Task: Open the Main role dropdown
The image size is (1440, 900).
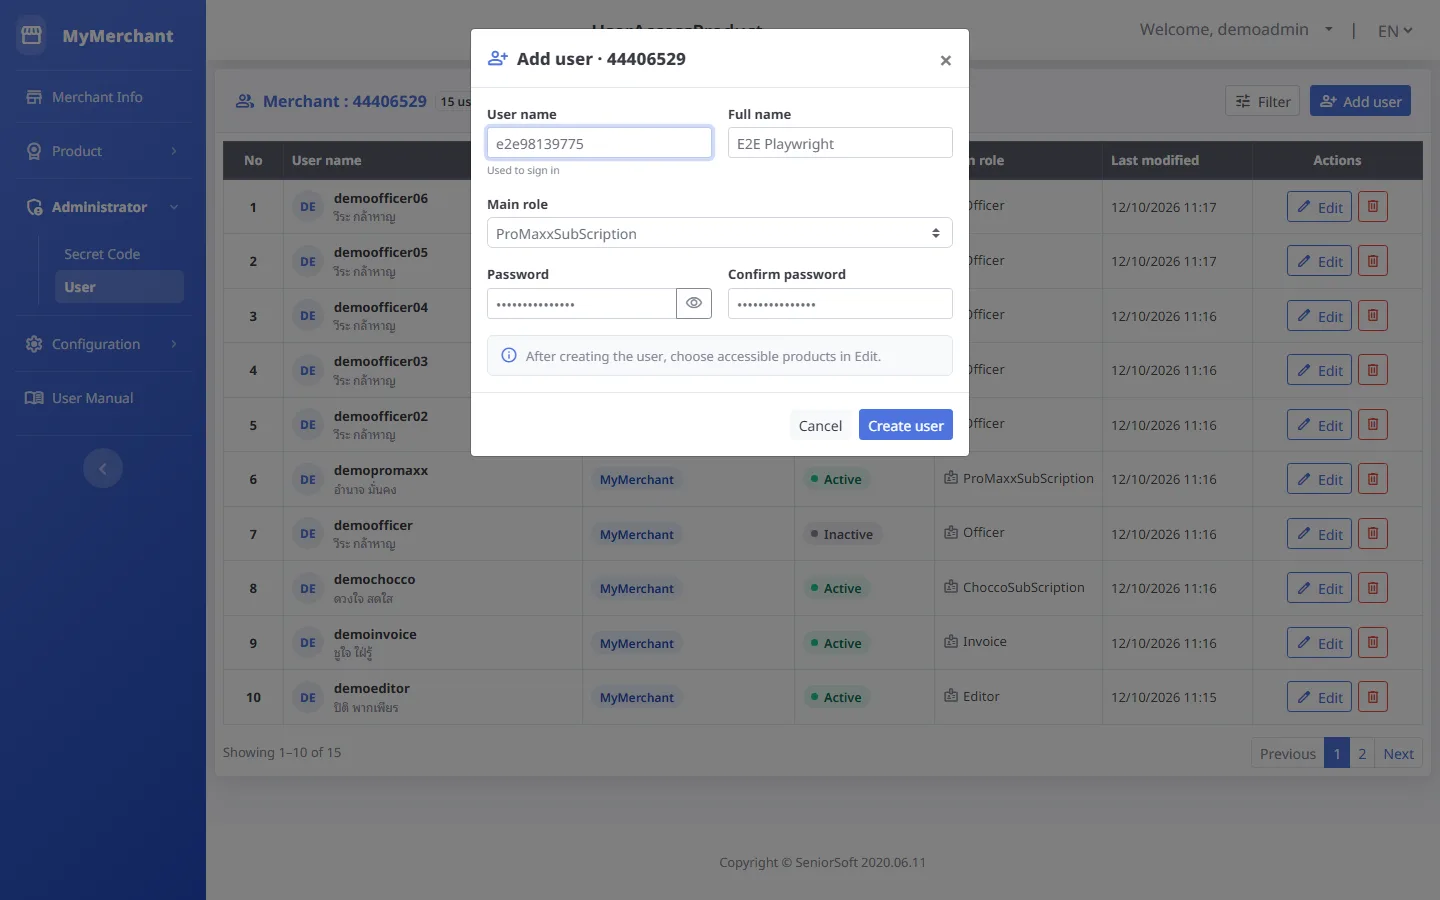Action: 720,233
